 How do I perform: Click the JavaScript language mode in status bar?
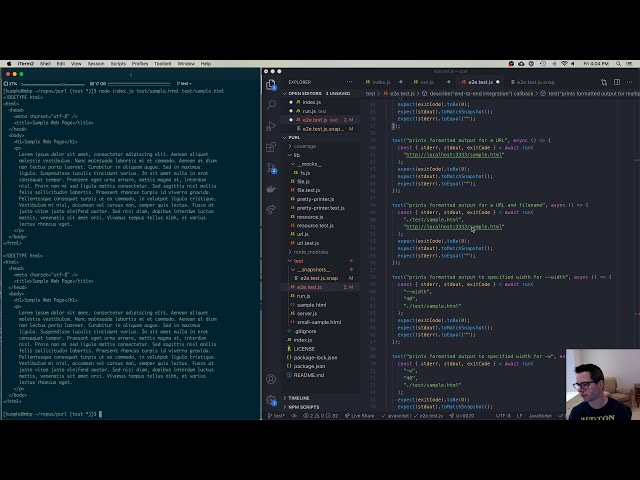(x=539, y=415)
